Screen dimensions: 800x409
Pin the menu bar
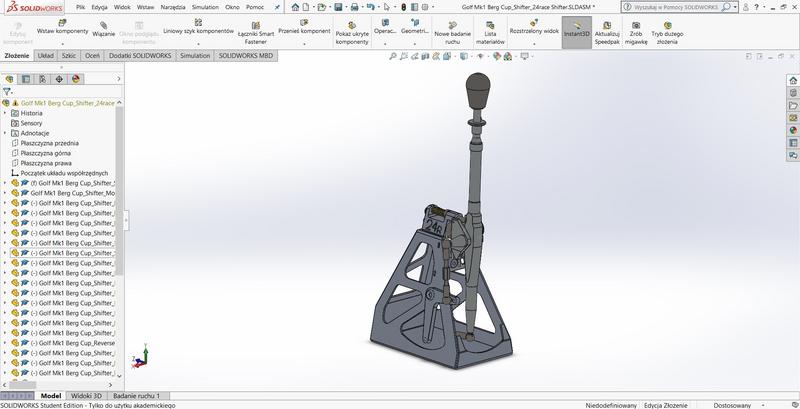277,7
